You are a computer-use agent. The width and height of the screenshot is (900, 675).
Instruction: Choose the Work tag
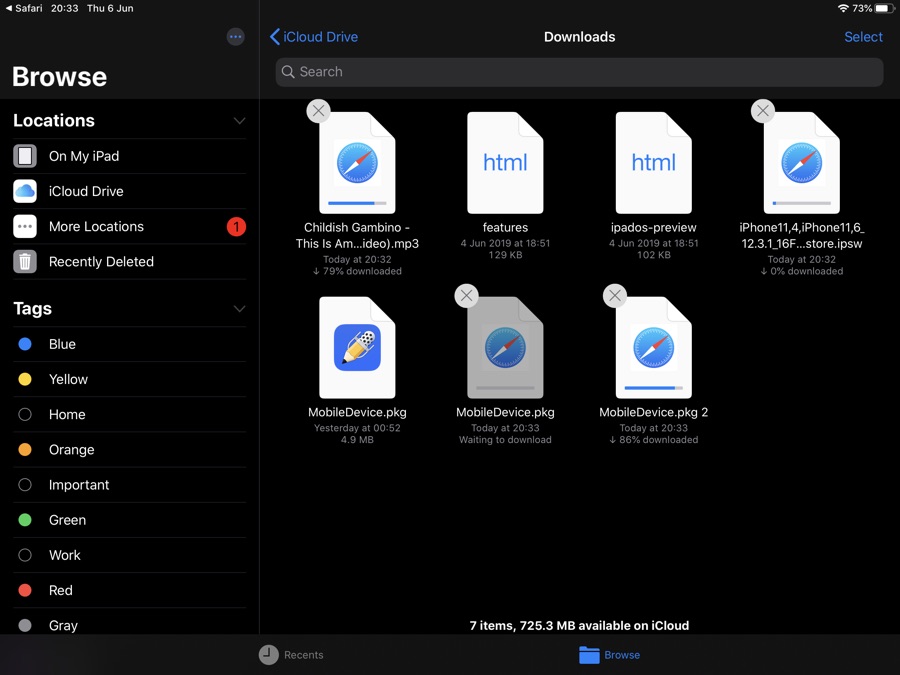tap(130, 555)
